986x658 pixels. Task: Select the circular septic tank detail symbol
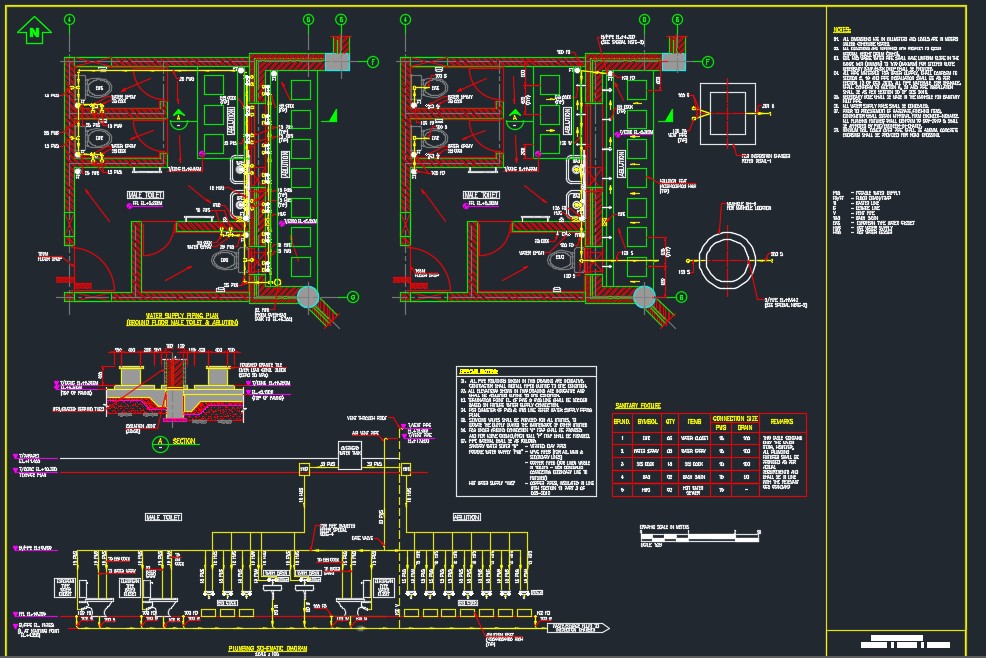[x=726, y=258]
